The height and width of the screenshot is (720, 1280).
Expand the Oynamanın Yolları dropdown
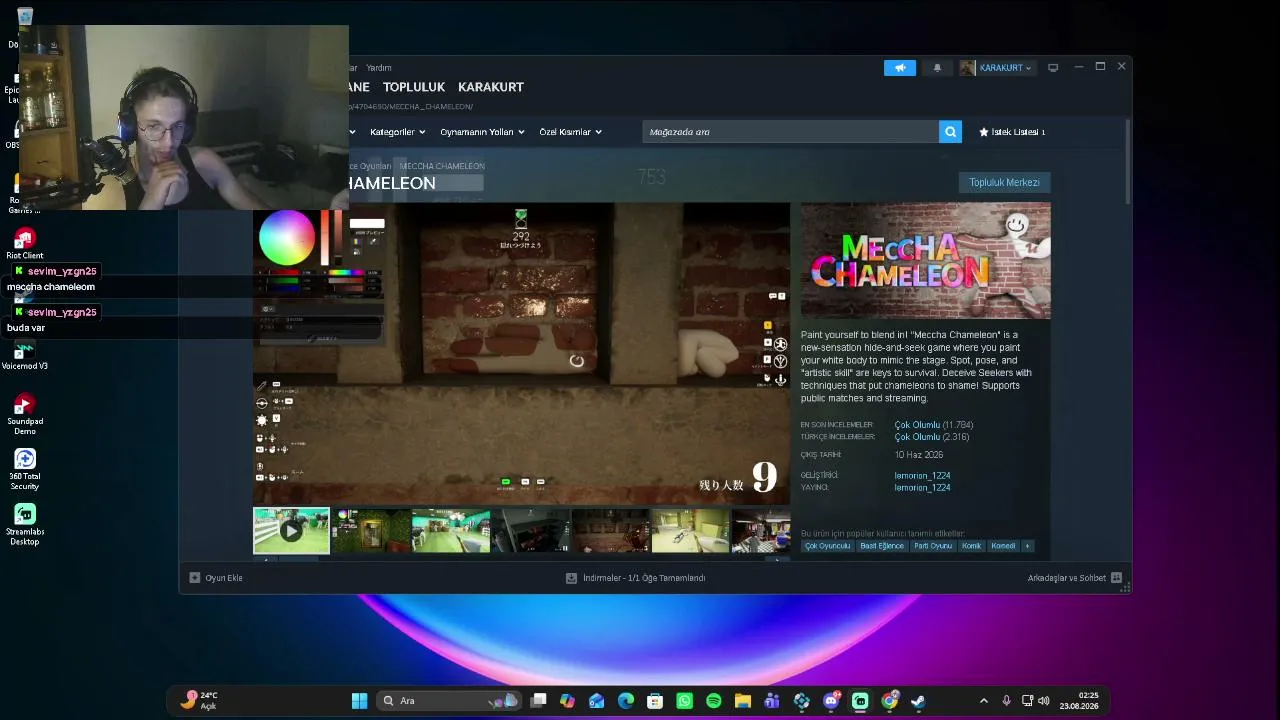[482, 132]
